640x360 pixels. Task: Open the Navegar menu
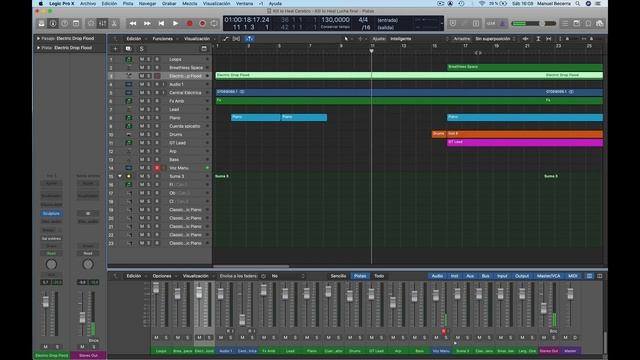pos(147,3)
